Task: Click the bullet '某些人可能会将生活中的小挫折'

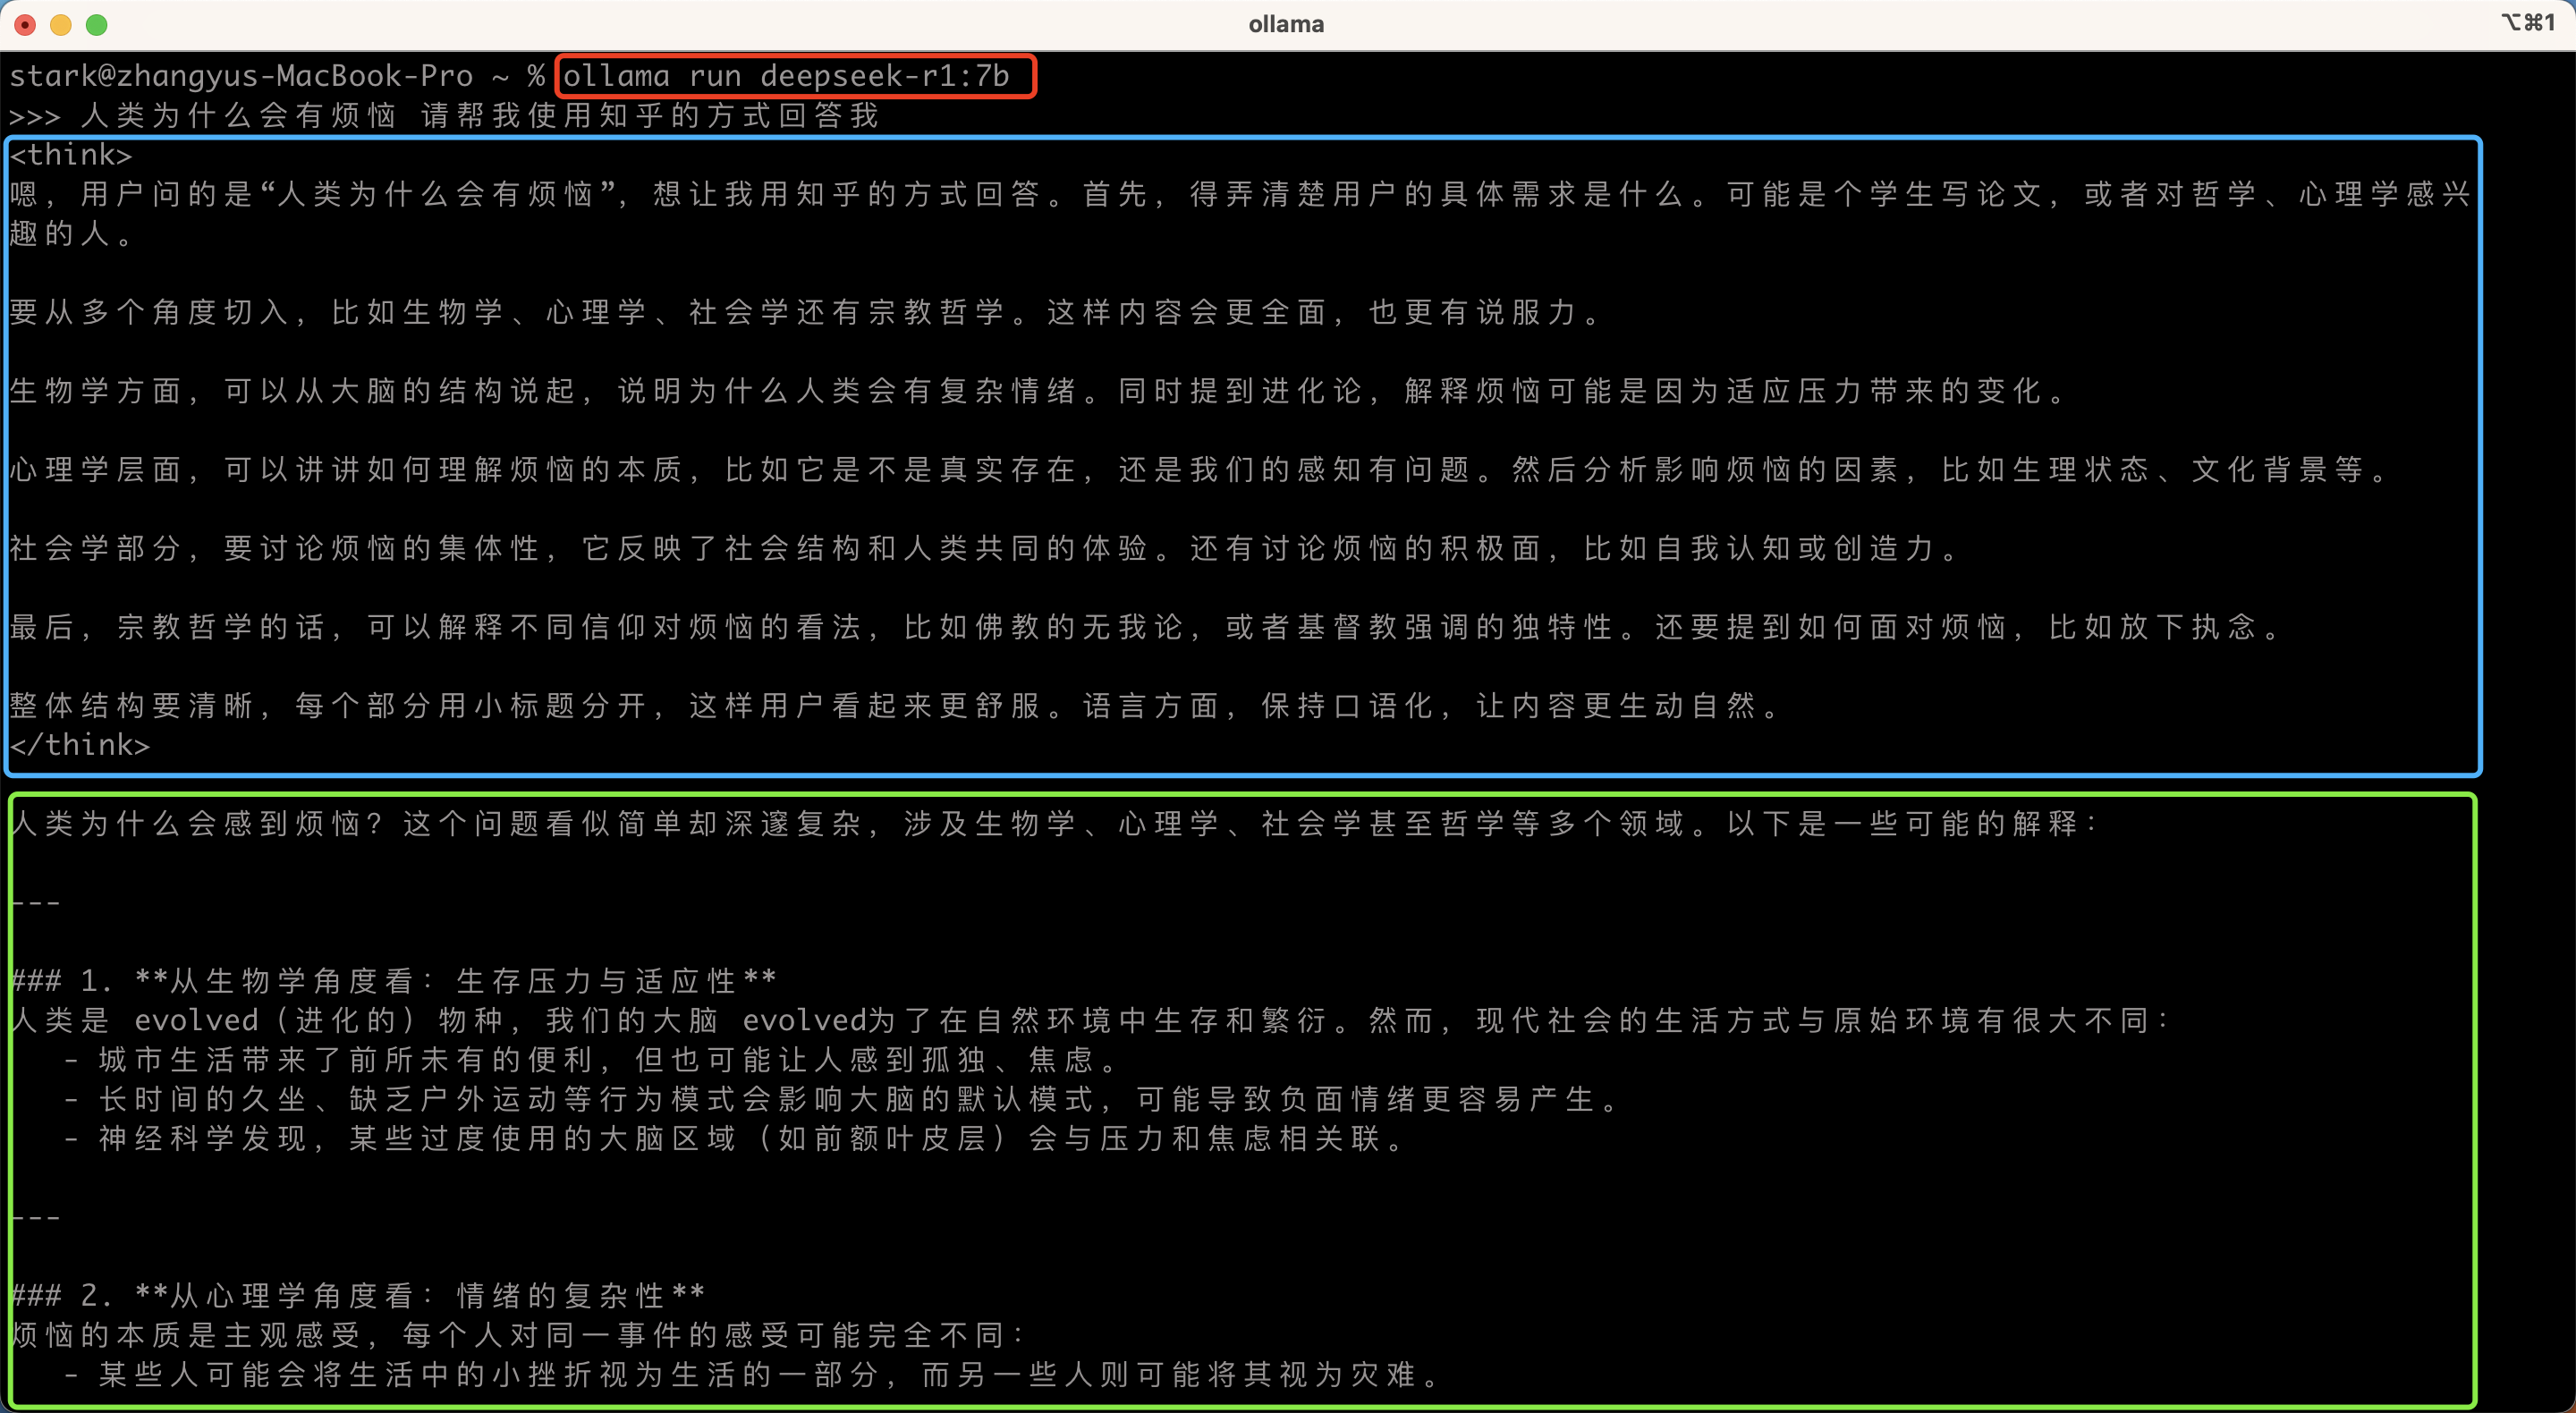Action: (751, 1374)
